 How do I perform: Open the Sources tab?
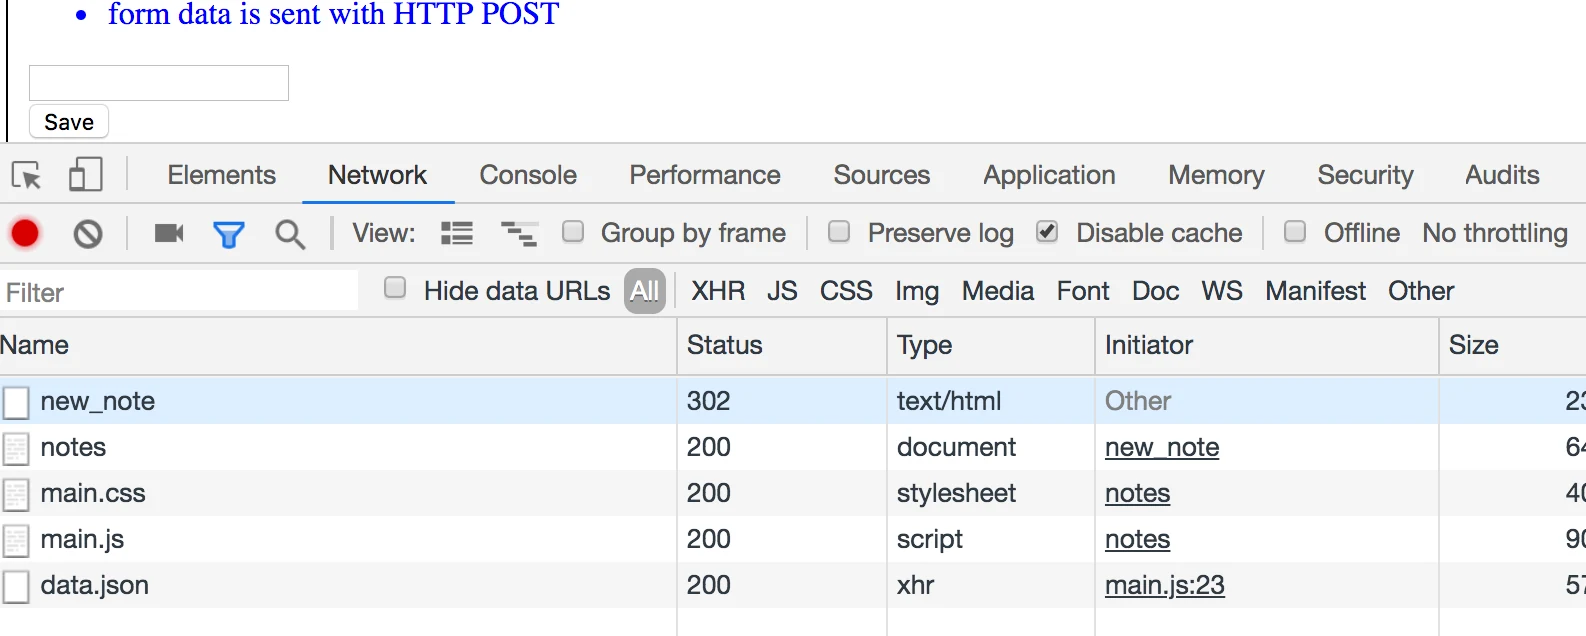coord(882,175)
